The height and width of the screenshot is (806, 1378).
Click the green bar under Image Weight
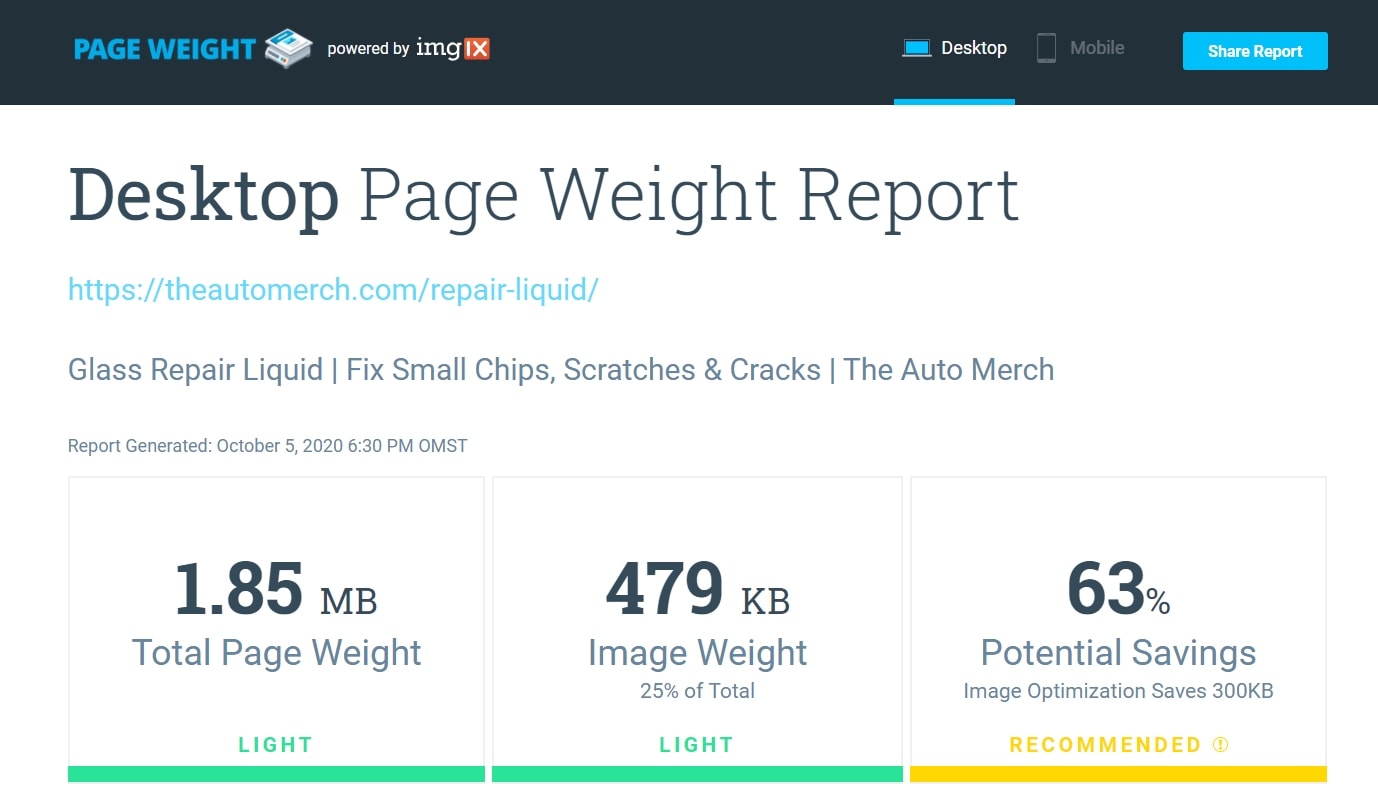point(697,774)
